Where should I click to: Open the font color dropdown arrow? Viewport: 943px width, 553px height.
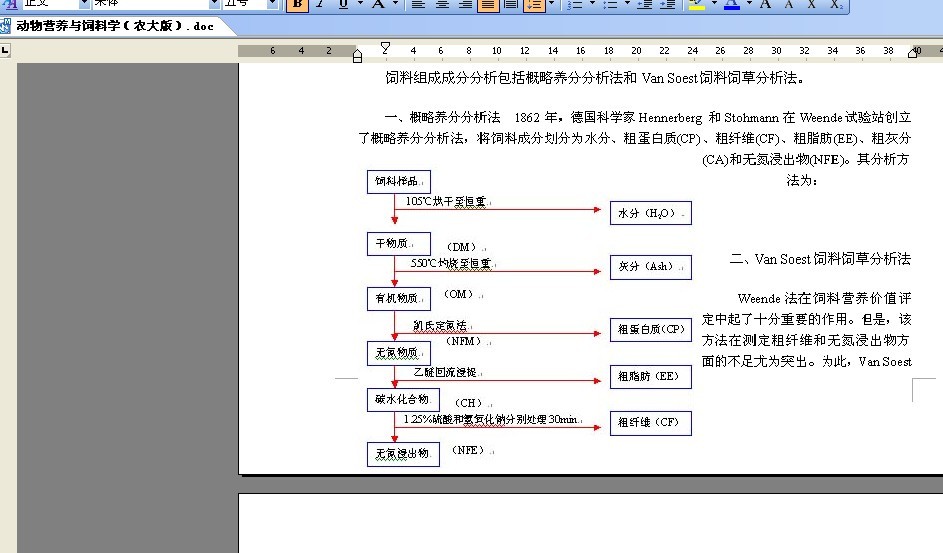749,5
